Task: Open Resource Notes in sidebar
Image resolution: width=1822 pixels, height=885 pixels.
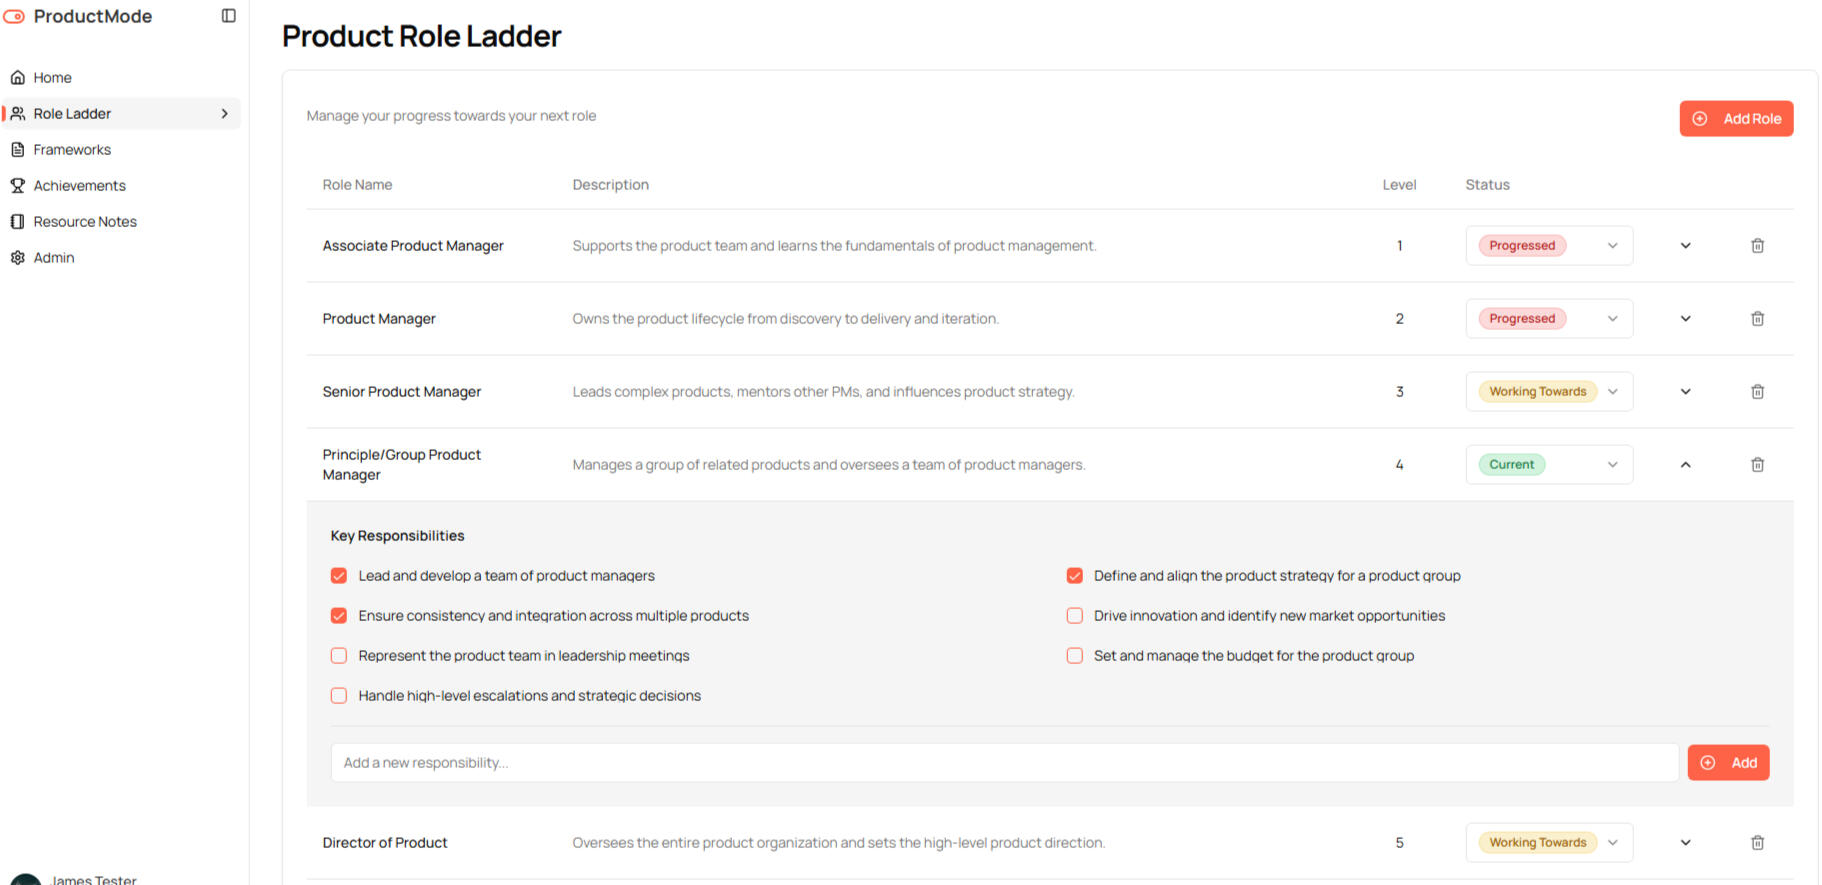Action: pyautogui.click(x=85, y=222)
